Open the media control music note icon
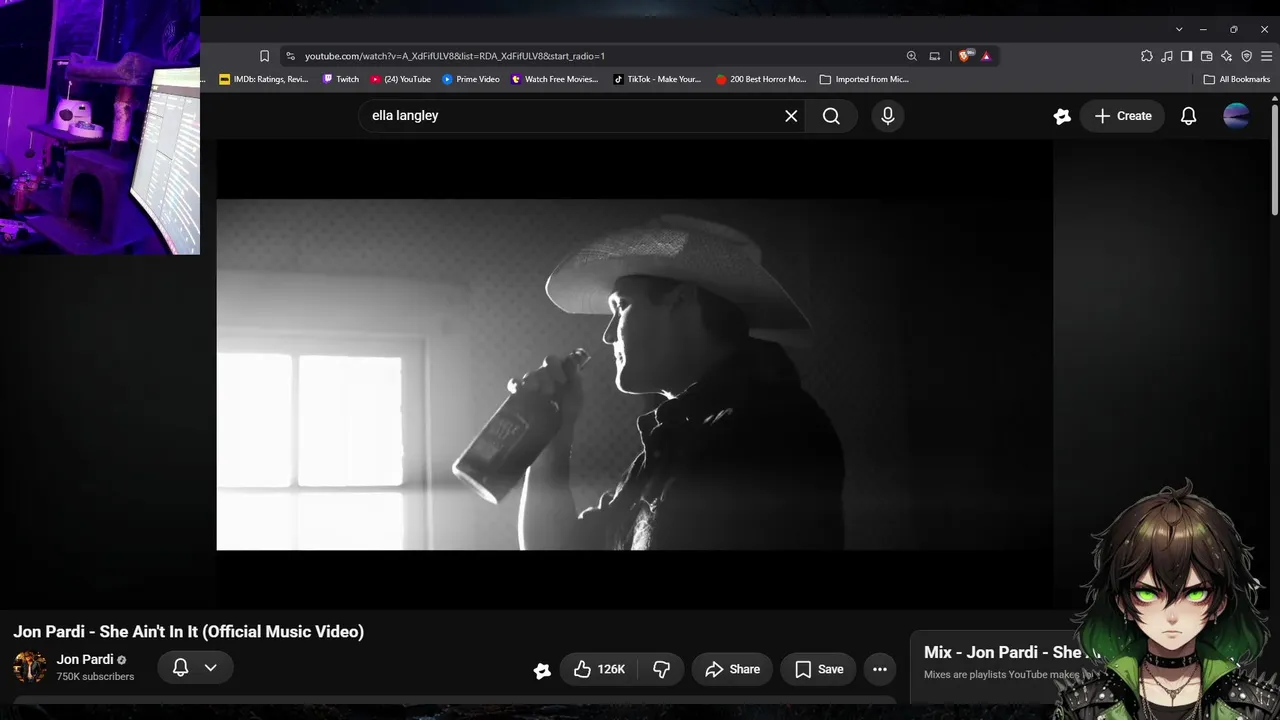 [x=1167, y=56]
